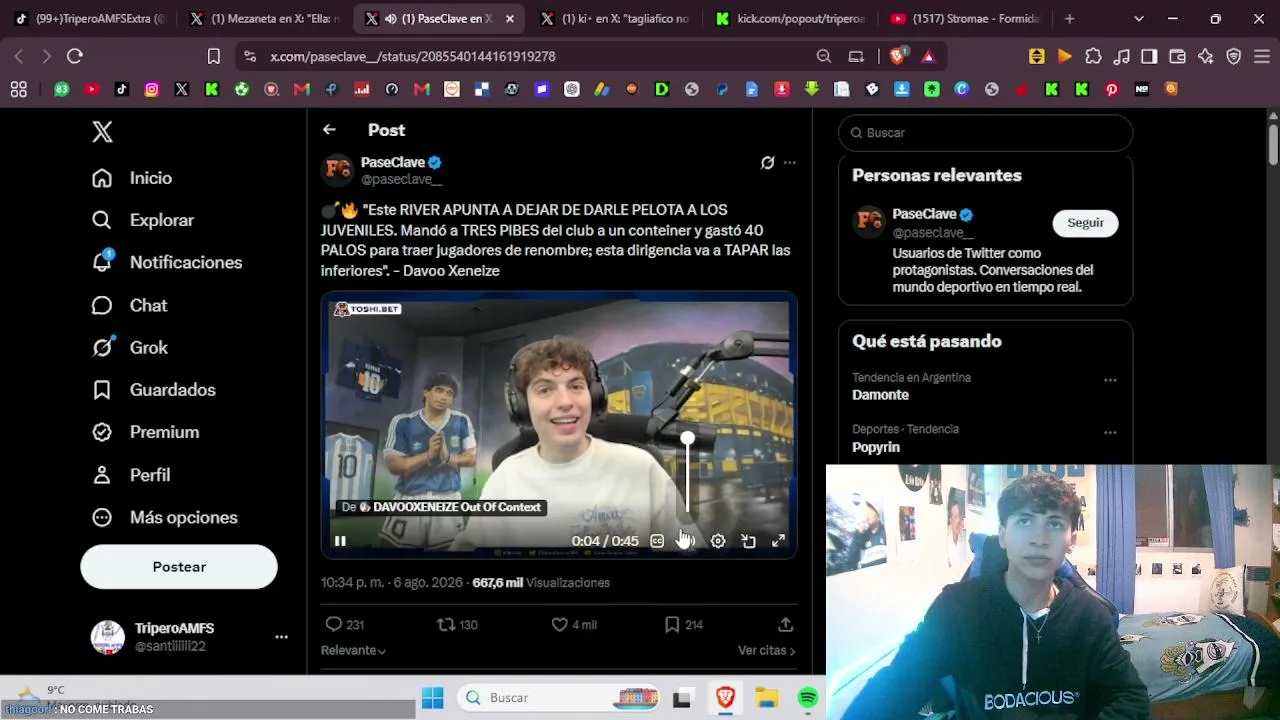Screen dimensions: 1280x720
Task: Open Brave Wallet icon
Action: click(x=1177, y=57)
